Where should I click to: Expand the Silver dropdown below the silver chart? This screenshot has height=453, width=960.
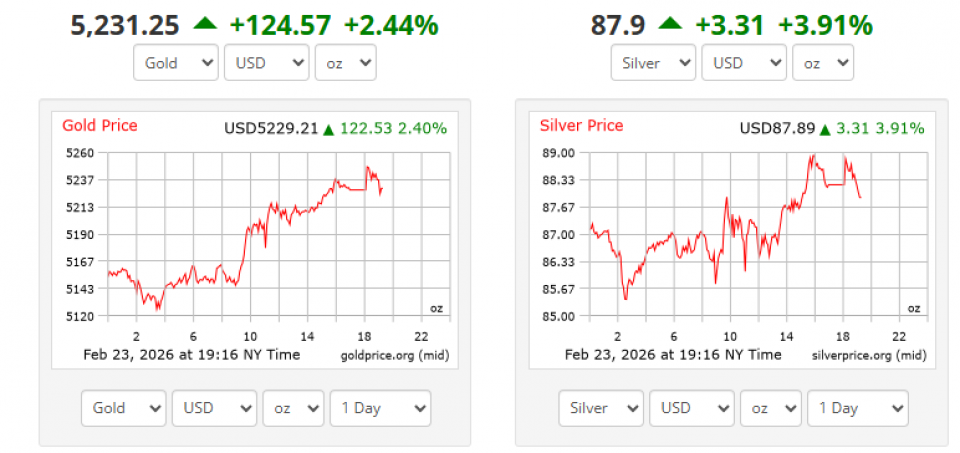coord(601,408)
